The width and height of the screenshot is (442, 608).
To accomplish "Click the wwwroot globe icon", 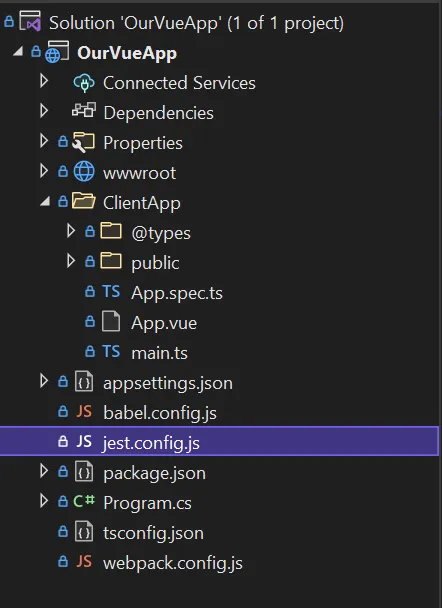I will [84, 171].
